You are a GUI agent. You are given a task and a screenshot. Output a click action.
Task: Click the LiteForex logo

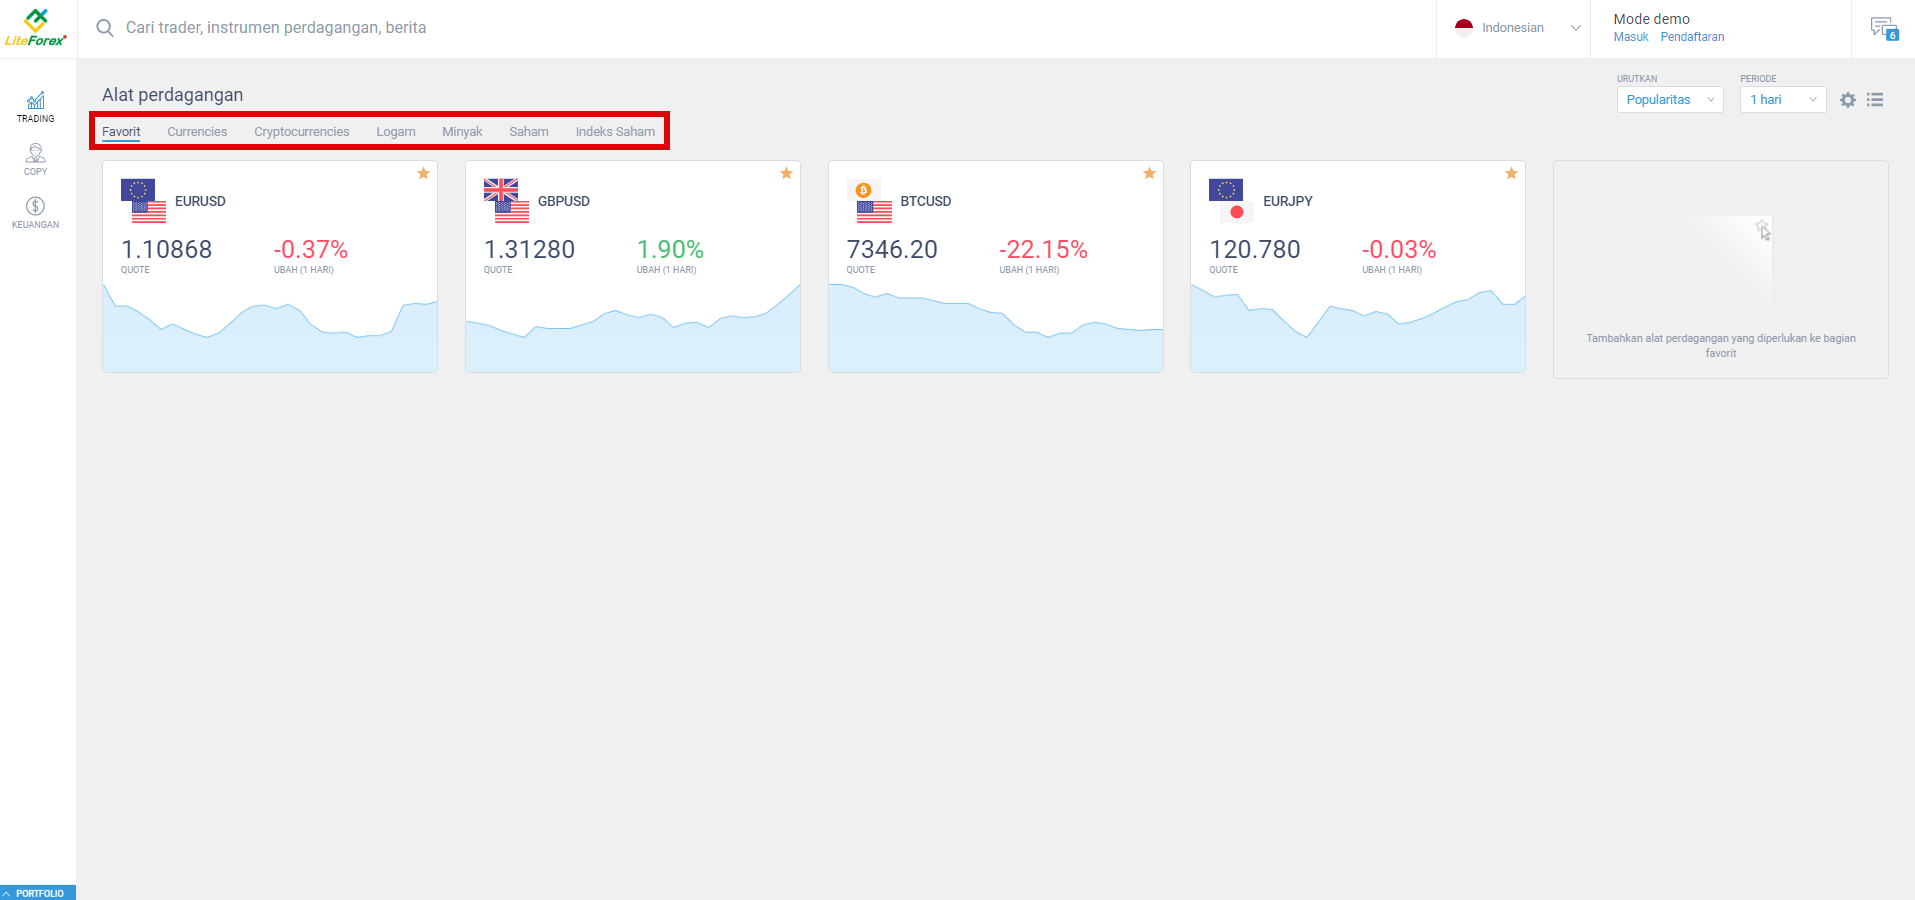click(37, 27)
